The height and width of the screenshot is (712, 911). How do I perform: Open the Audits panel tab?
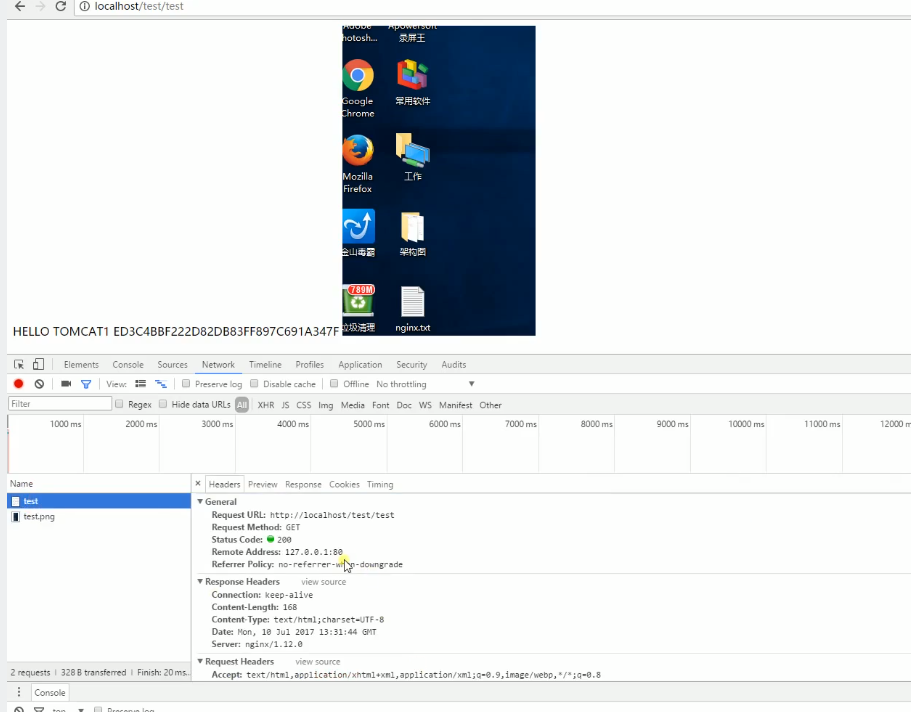pos(454,364)
